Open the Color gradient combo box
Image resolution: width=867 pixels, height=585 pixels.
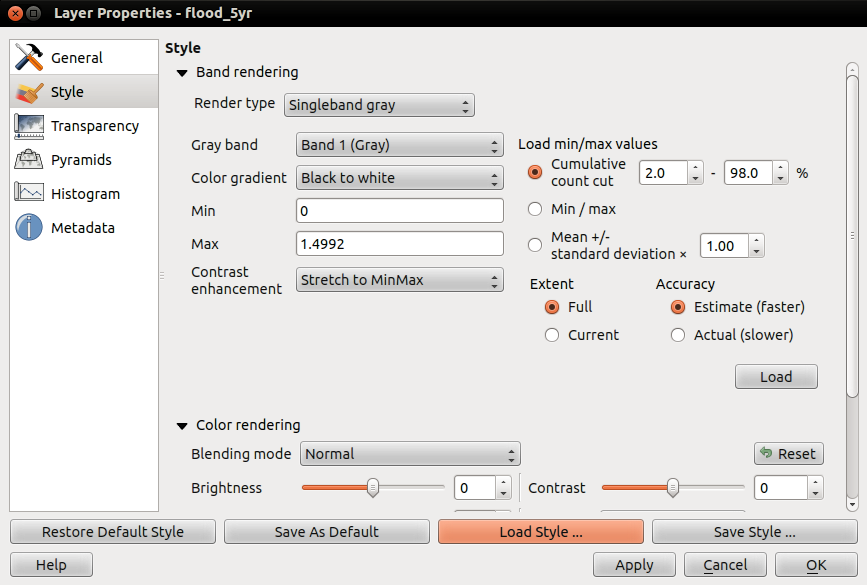tap(400, 178)
